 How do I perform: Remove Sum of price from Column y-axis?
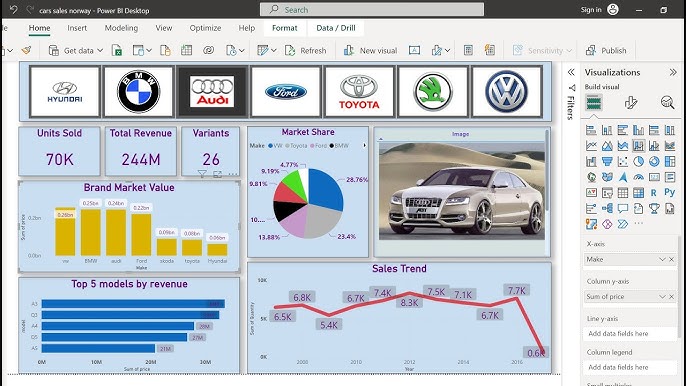coord(672,297)
